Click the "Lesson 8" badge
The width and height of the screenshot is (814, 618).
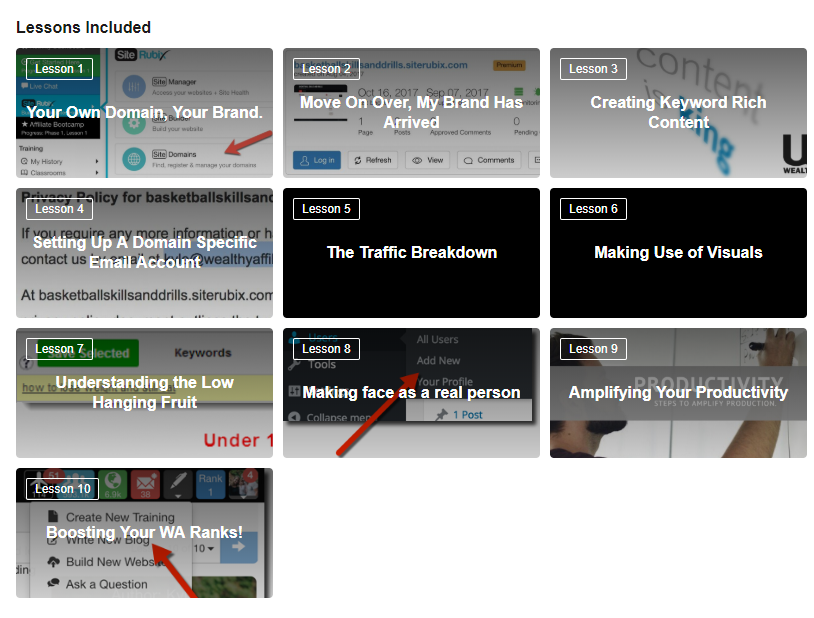[326, 349]
